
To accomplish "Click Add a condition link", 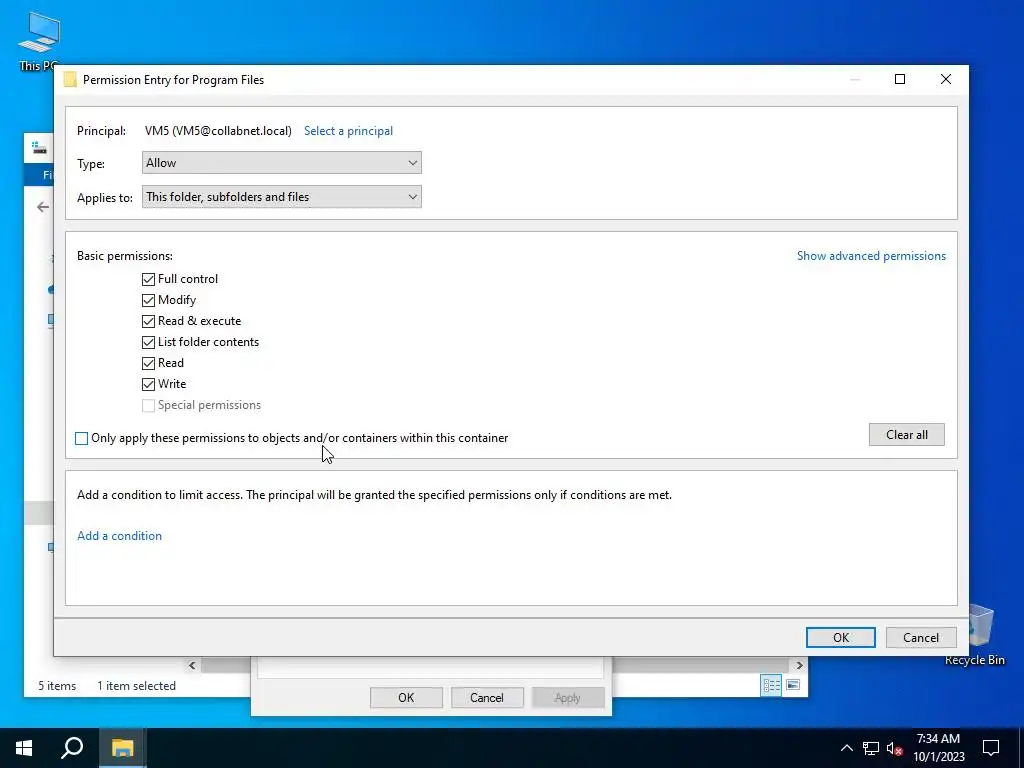I will 120,536.
